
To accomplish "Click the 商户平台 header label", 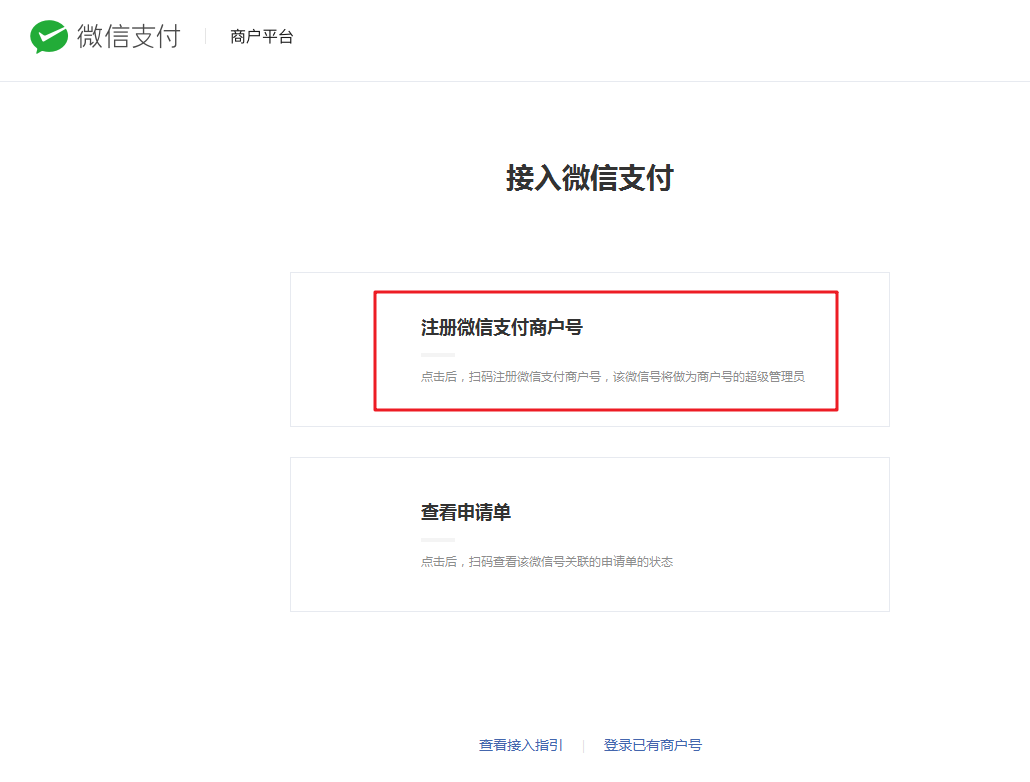I will click(261, 37).
